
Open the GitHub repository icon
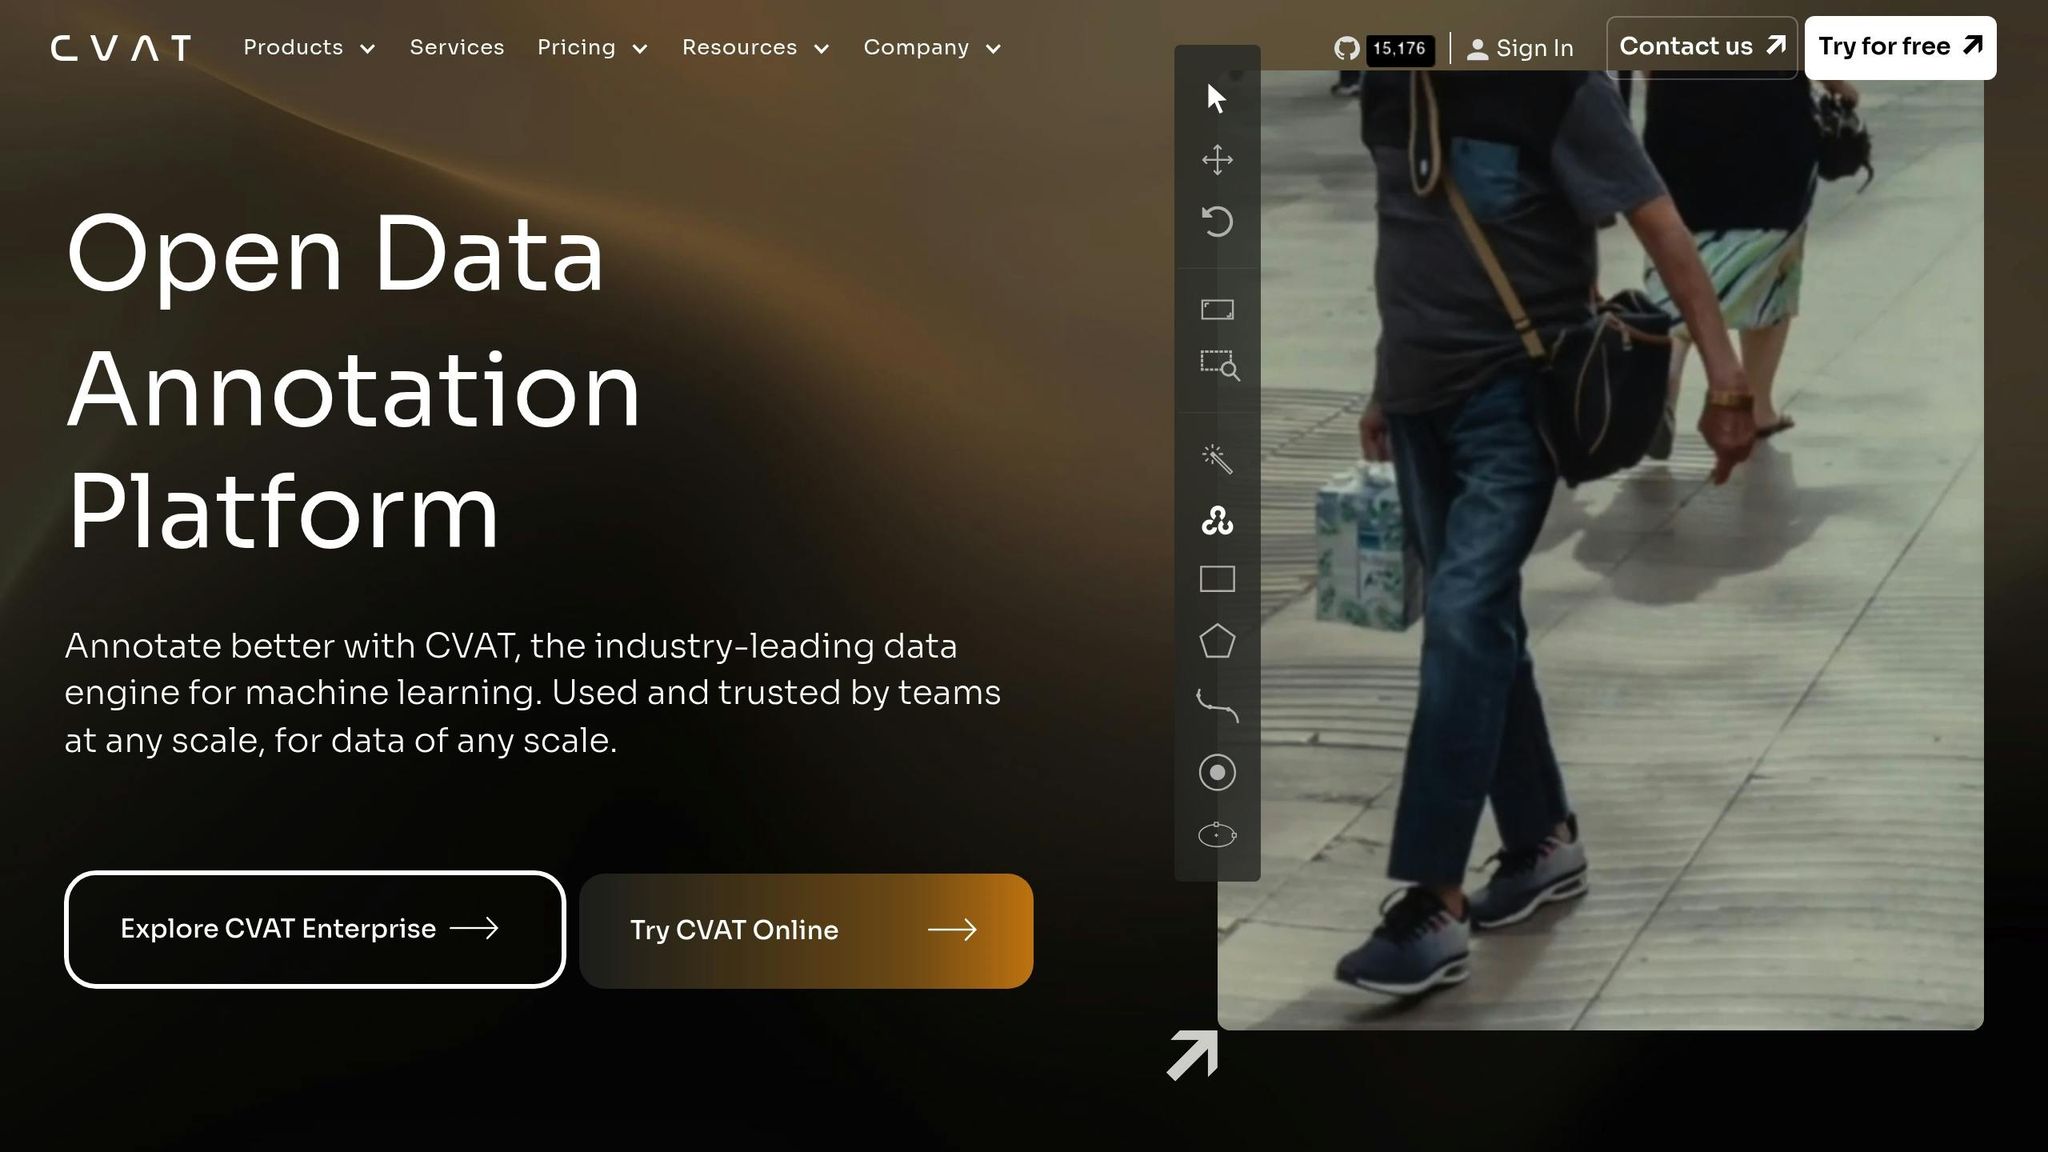pyautogui.click(x=1347, y=48)
